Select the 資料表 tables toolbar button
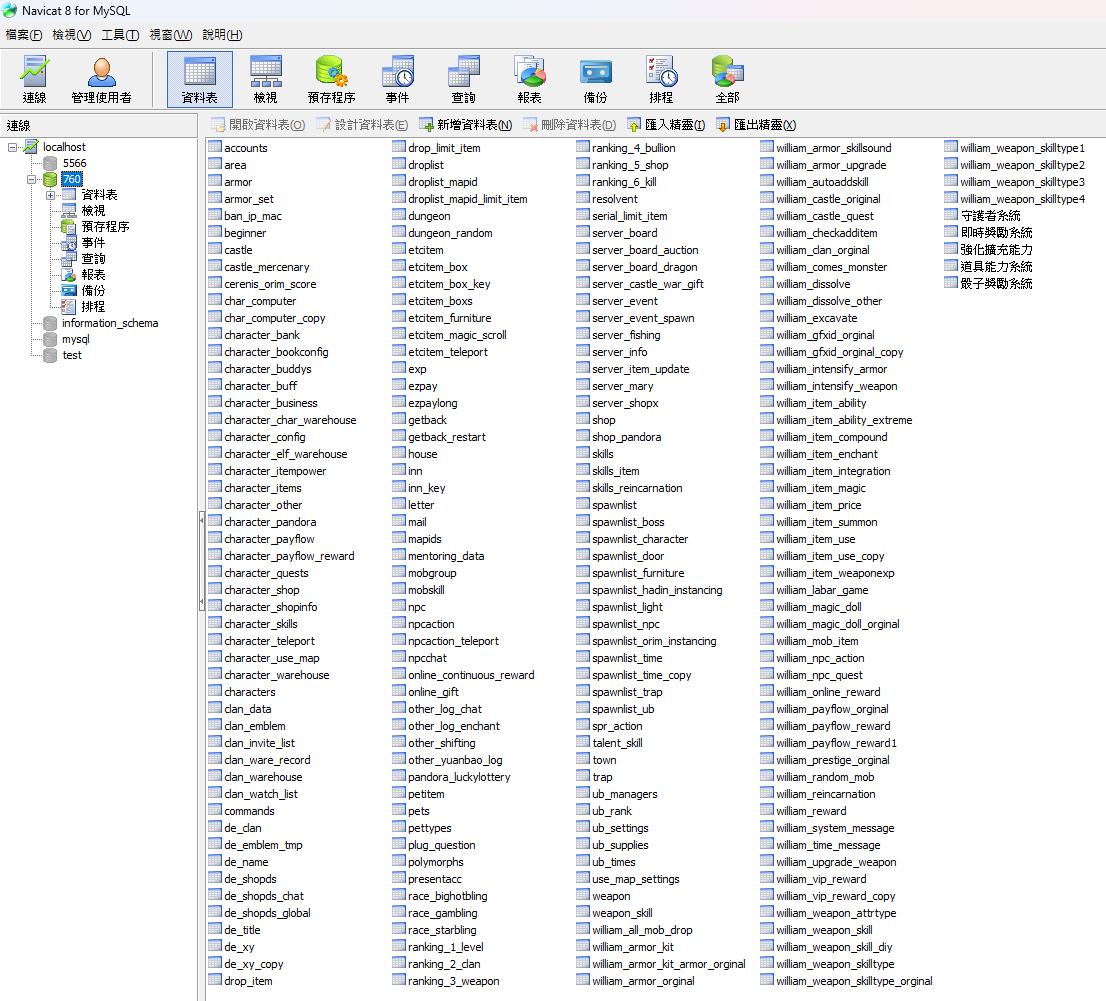1106x1001 pixels. (x=200, y=79)
